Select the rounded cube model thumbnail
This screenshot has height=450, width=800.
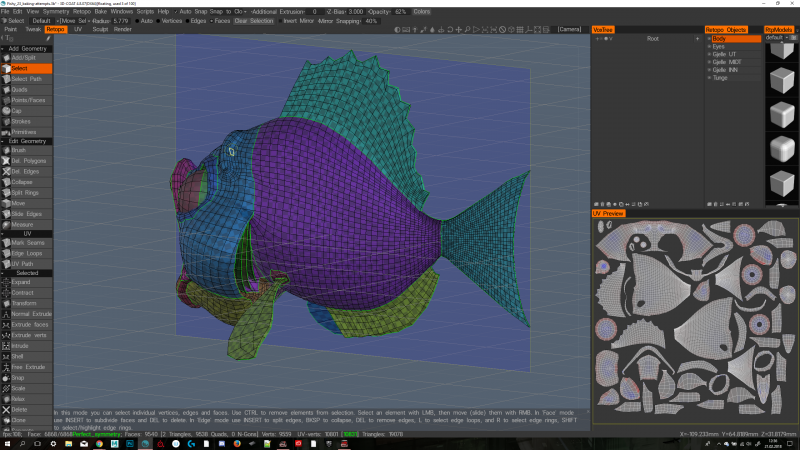[x=780, y=150]
